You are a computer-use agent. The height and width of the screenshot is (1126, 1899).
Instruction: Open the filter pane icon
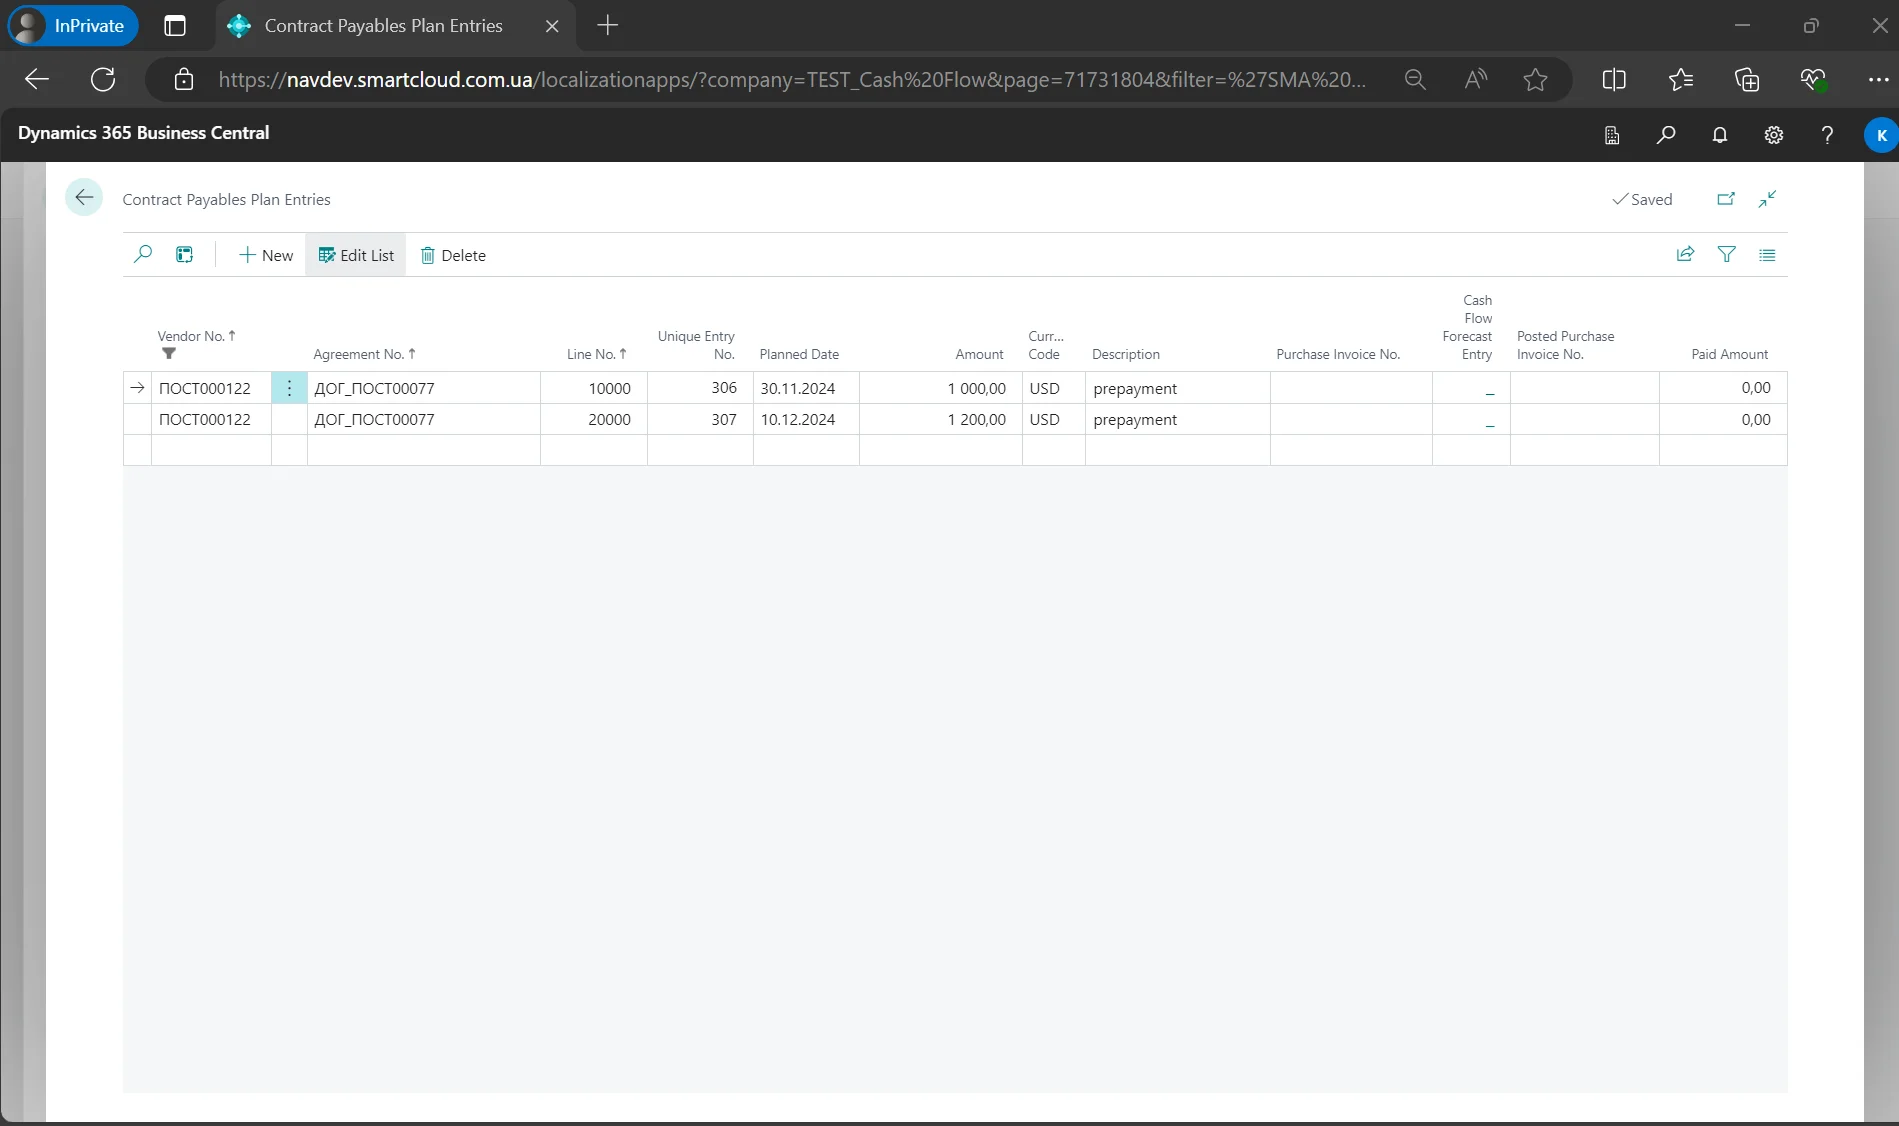click(x=1726, y=255)
